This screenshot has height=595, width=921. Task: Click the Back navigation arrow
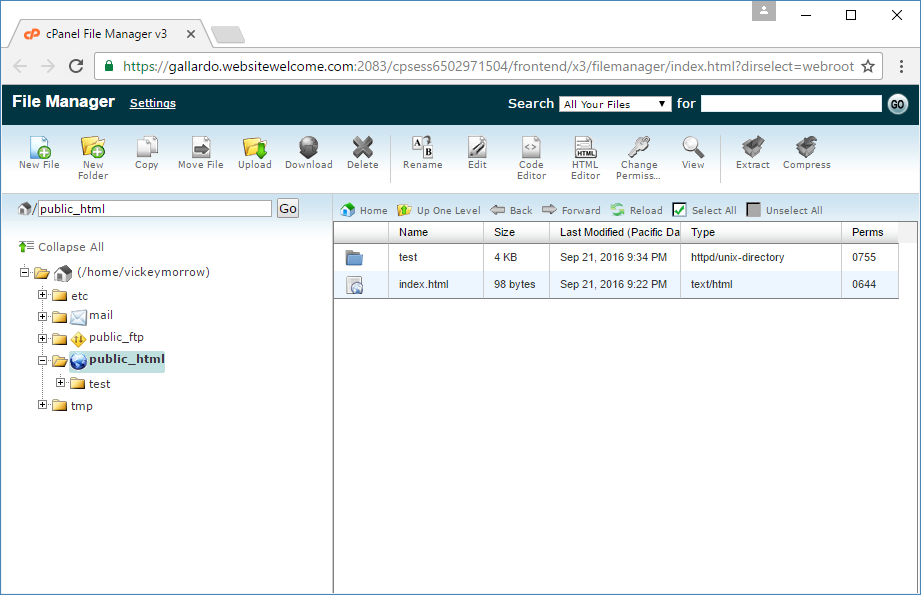(x=511, y=210)
